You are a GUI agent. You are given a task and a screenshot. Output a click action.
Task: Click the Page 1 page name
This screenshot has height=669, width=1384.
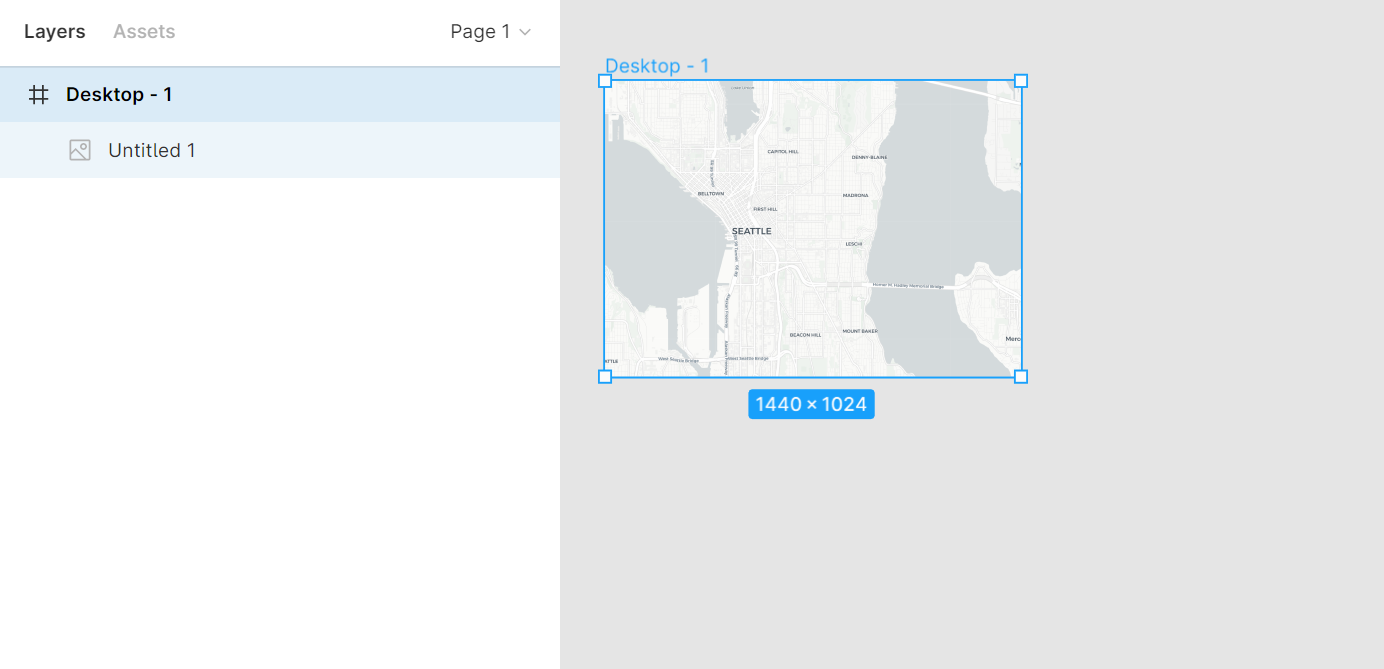tap(480, 32)
